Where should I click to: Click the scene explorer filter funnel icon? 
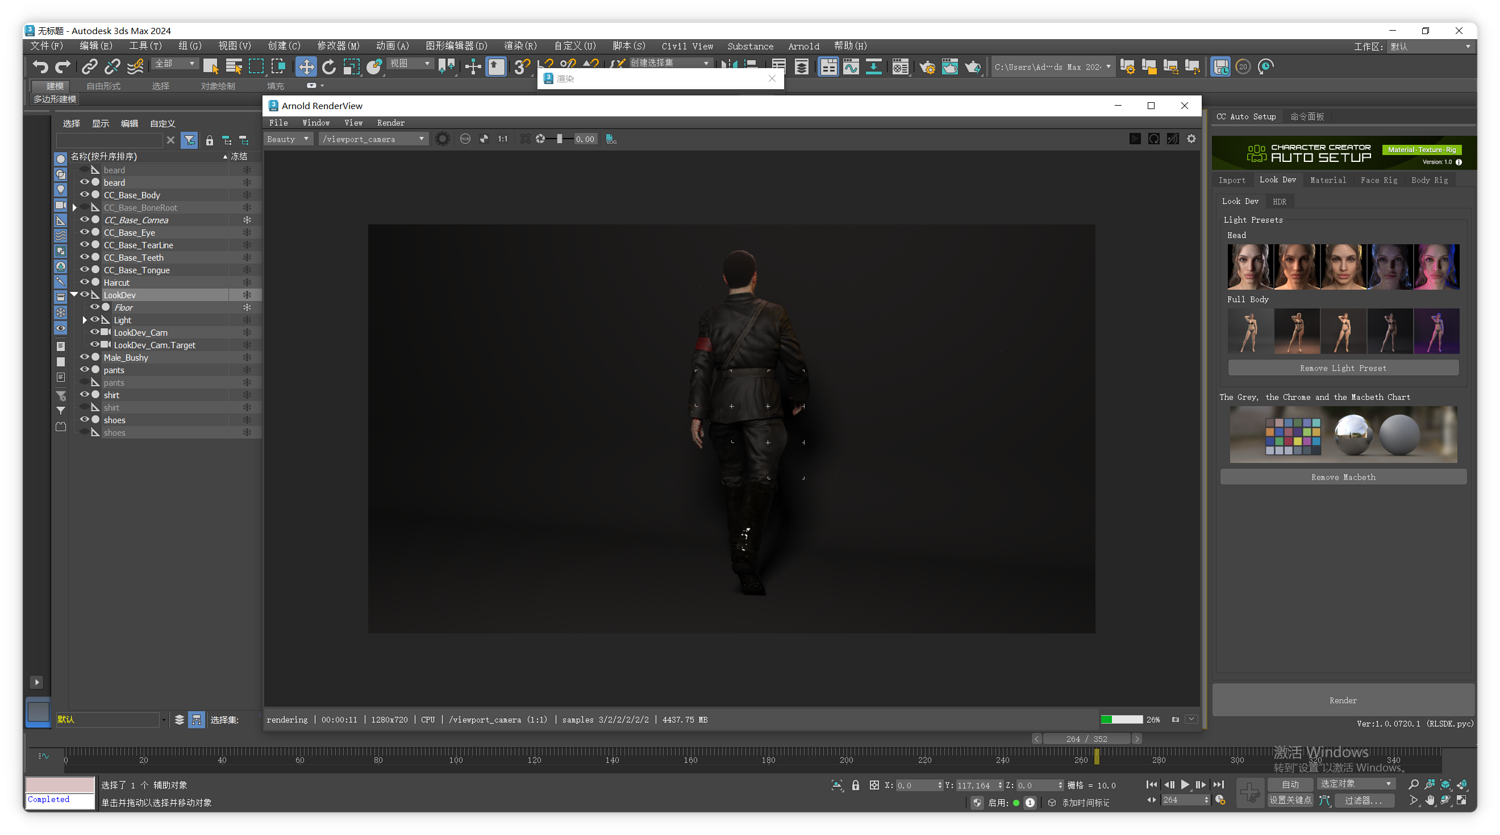pos(189,141)
